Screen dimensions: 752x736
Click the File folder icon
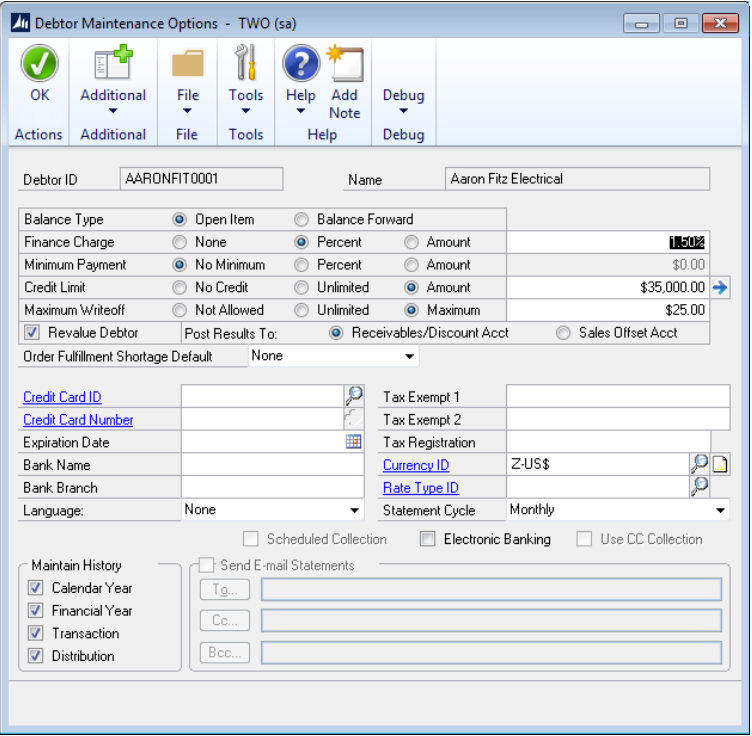click(187, 64)
